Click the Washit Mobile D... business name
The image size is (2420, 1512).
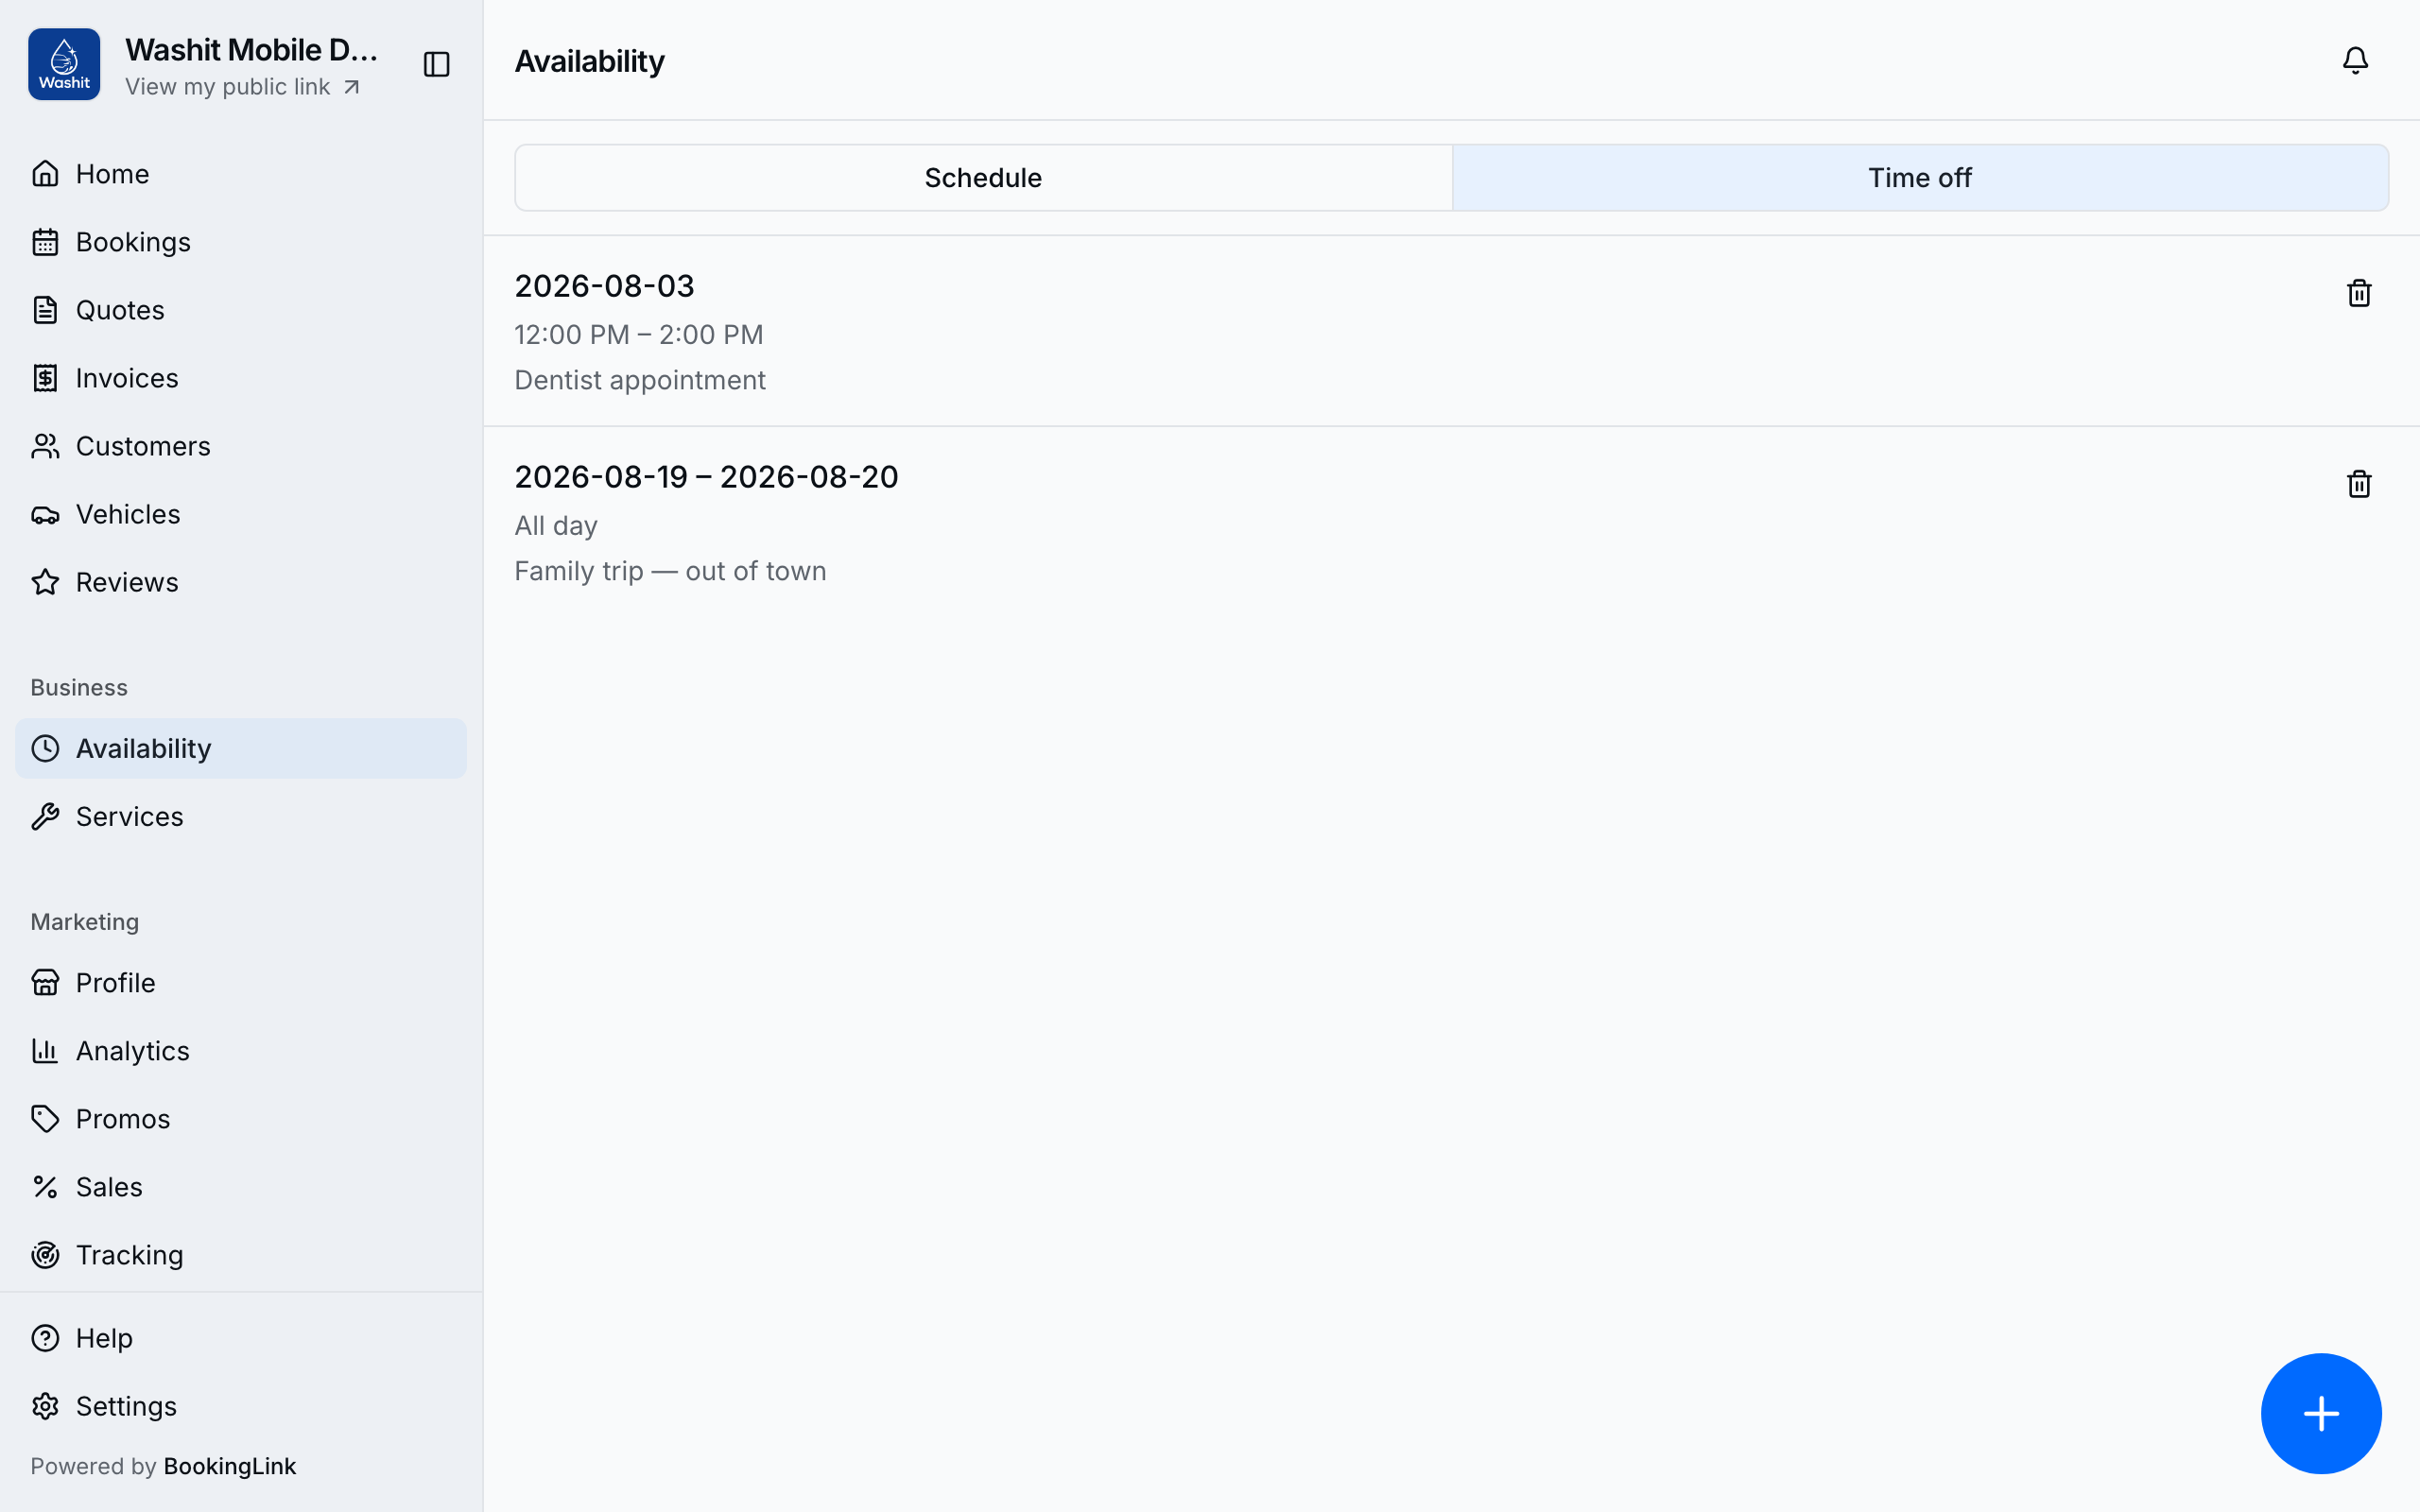tap(251, 49)
